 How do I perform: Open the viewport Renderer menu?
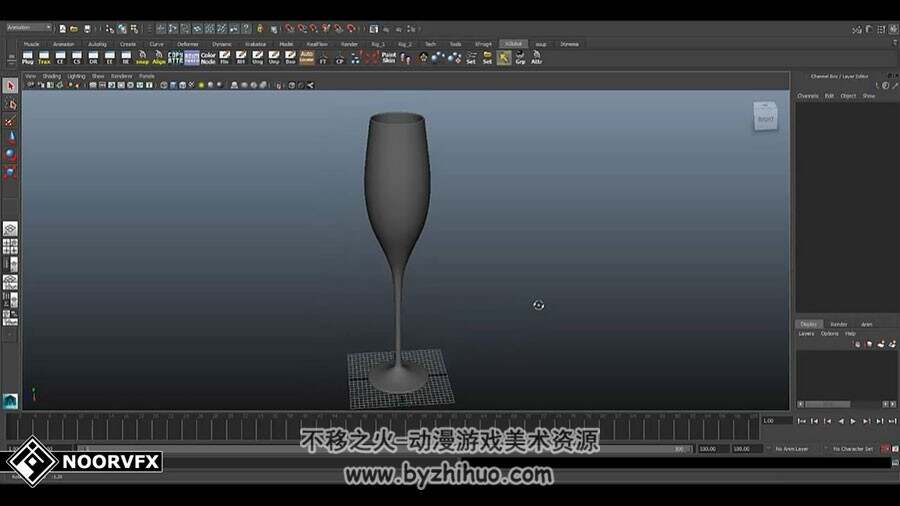click(121, 76)
